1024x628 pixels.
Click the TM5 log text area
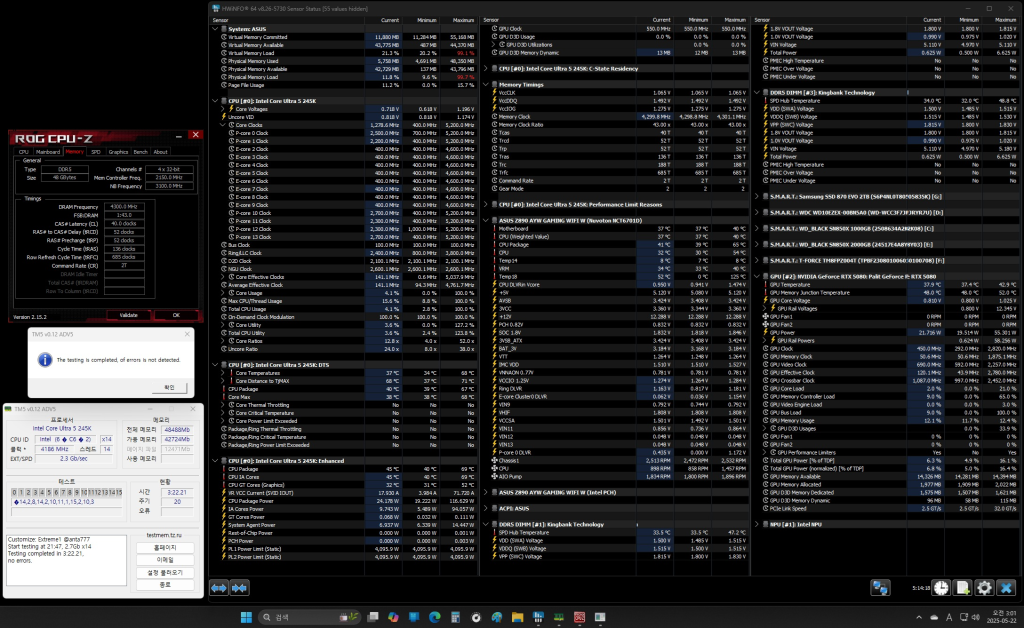(67, 560)
